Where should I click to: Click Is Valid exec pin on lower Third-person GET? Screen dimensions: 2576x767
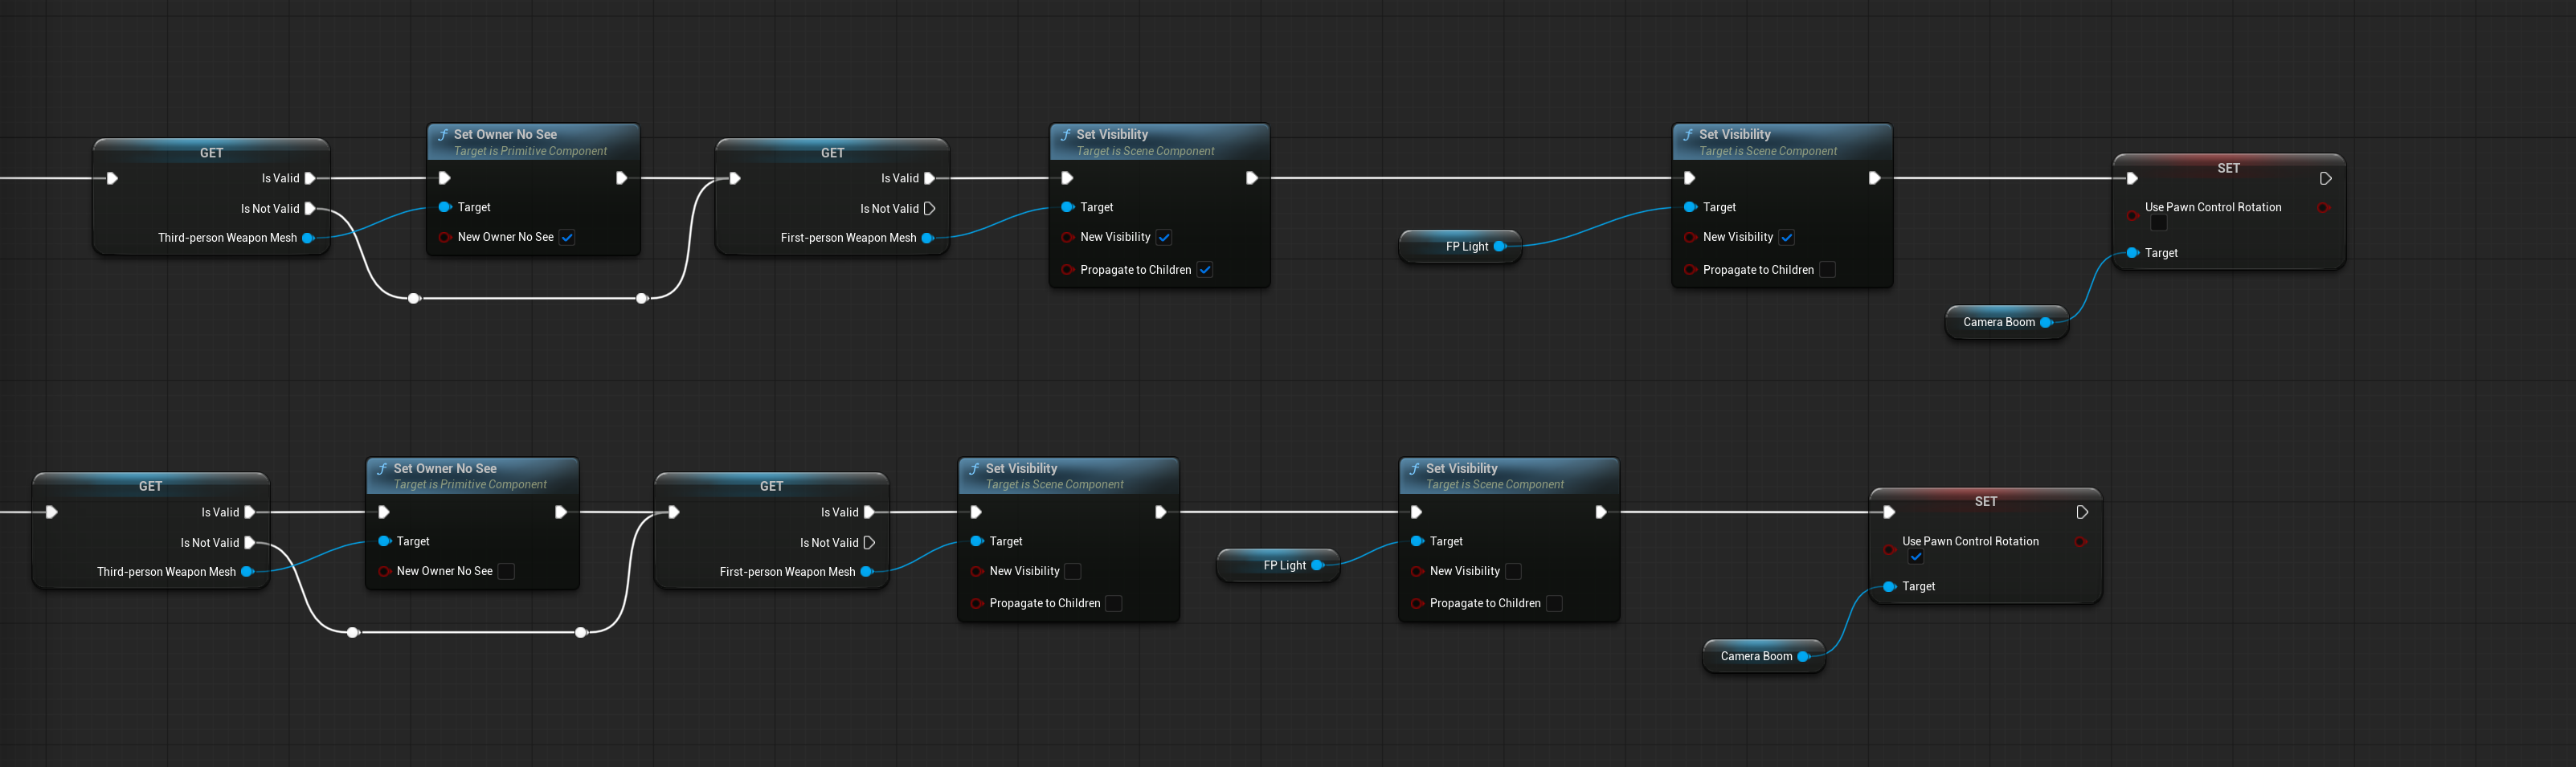[250, 512]
